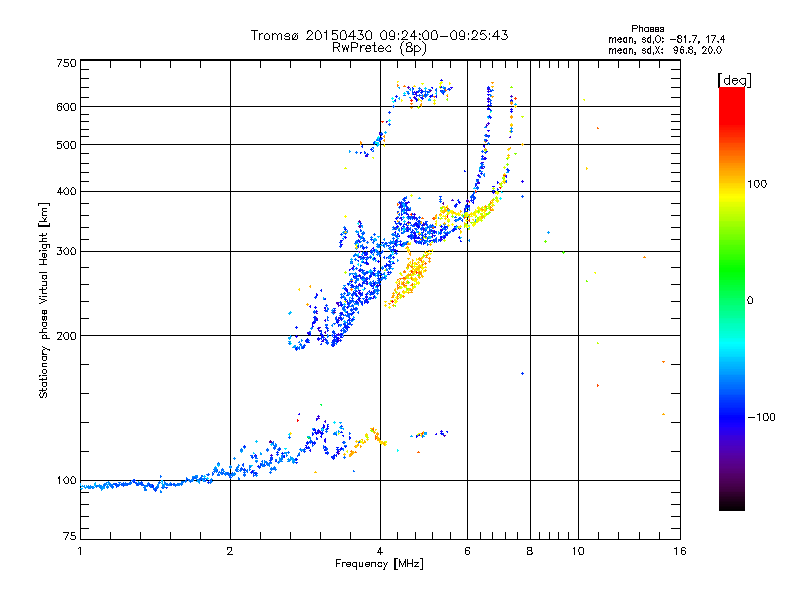Image resolution: width=800 pixels, height=600 pixels.
Task: Click the x-axis tick label '6'
Action: tap(467, 551)
